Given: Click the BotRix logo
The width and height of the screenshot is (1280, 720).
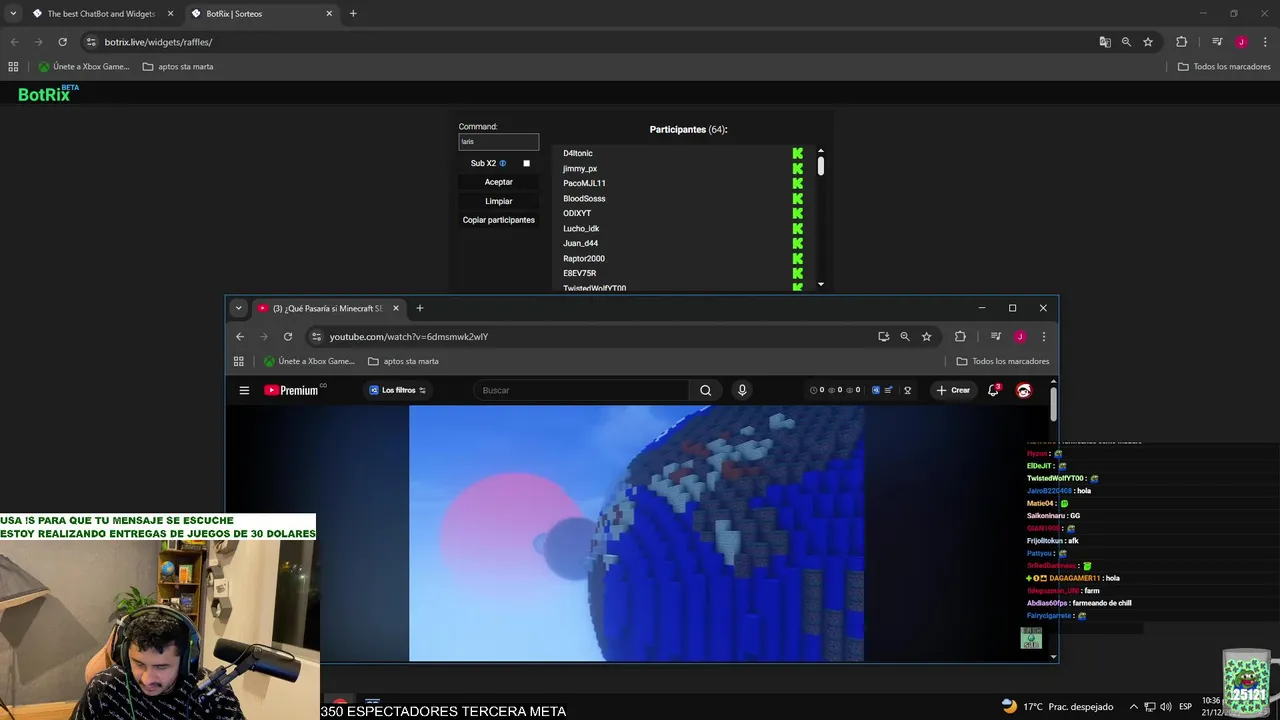Looking at the screenshot, I should pyautogui.click(x=47, y=93).
